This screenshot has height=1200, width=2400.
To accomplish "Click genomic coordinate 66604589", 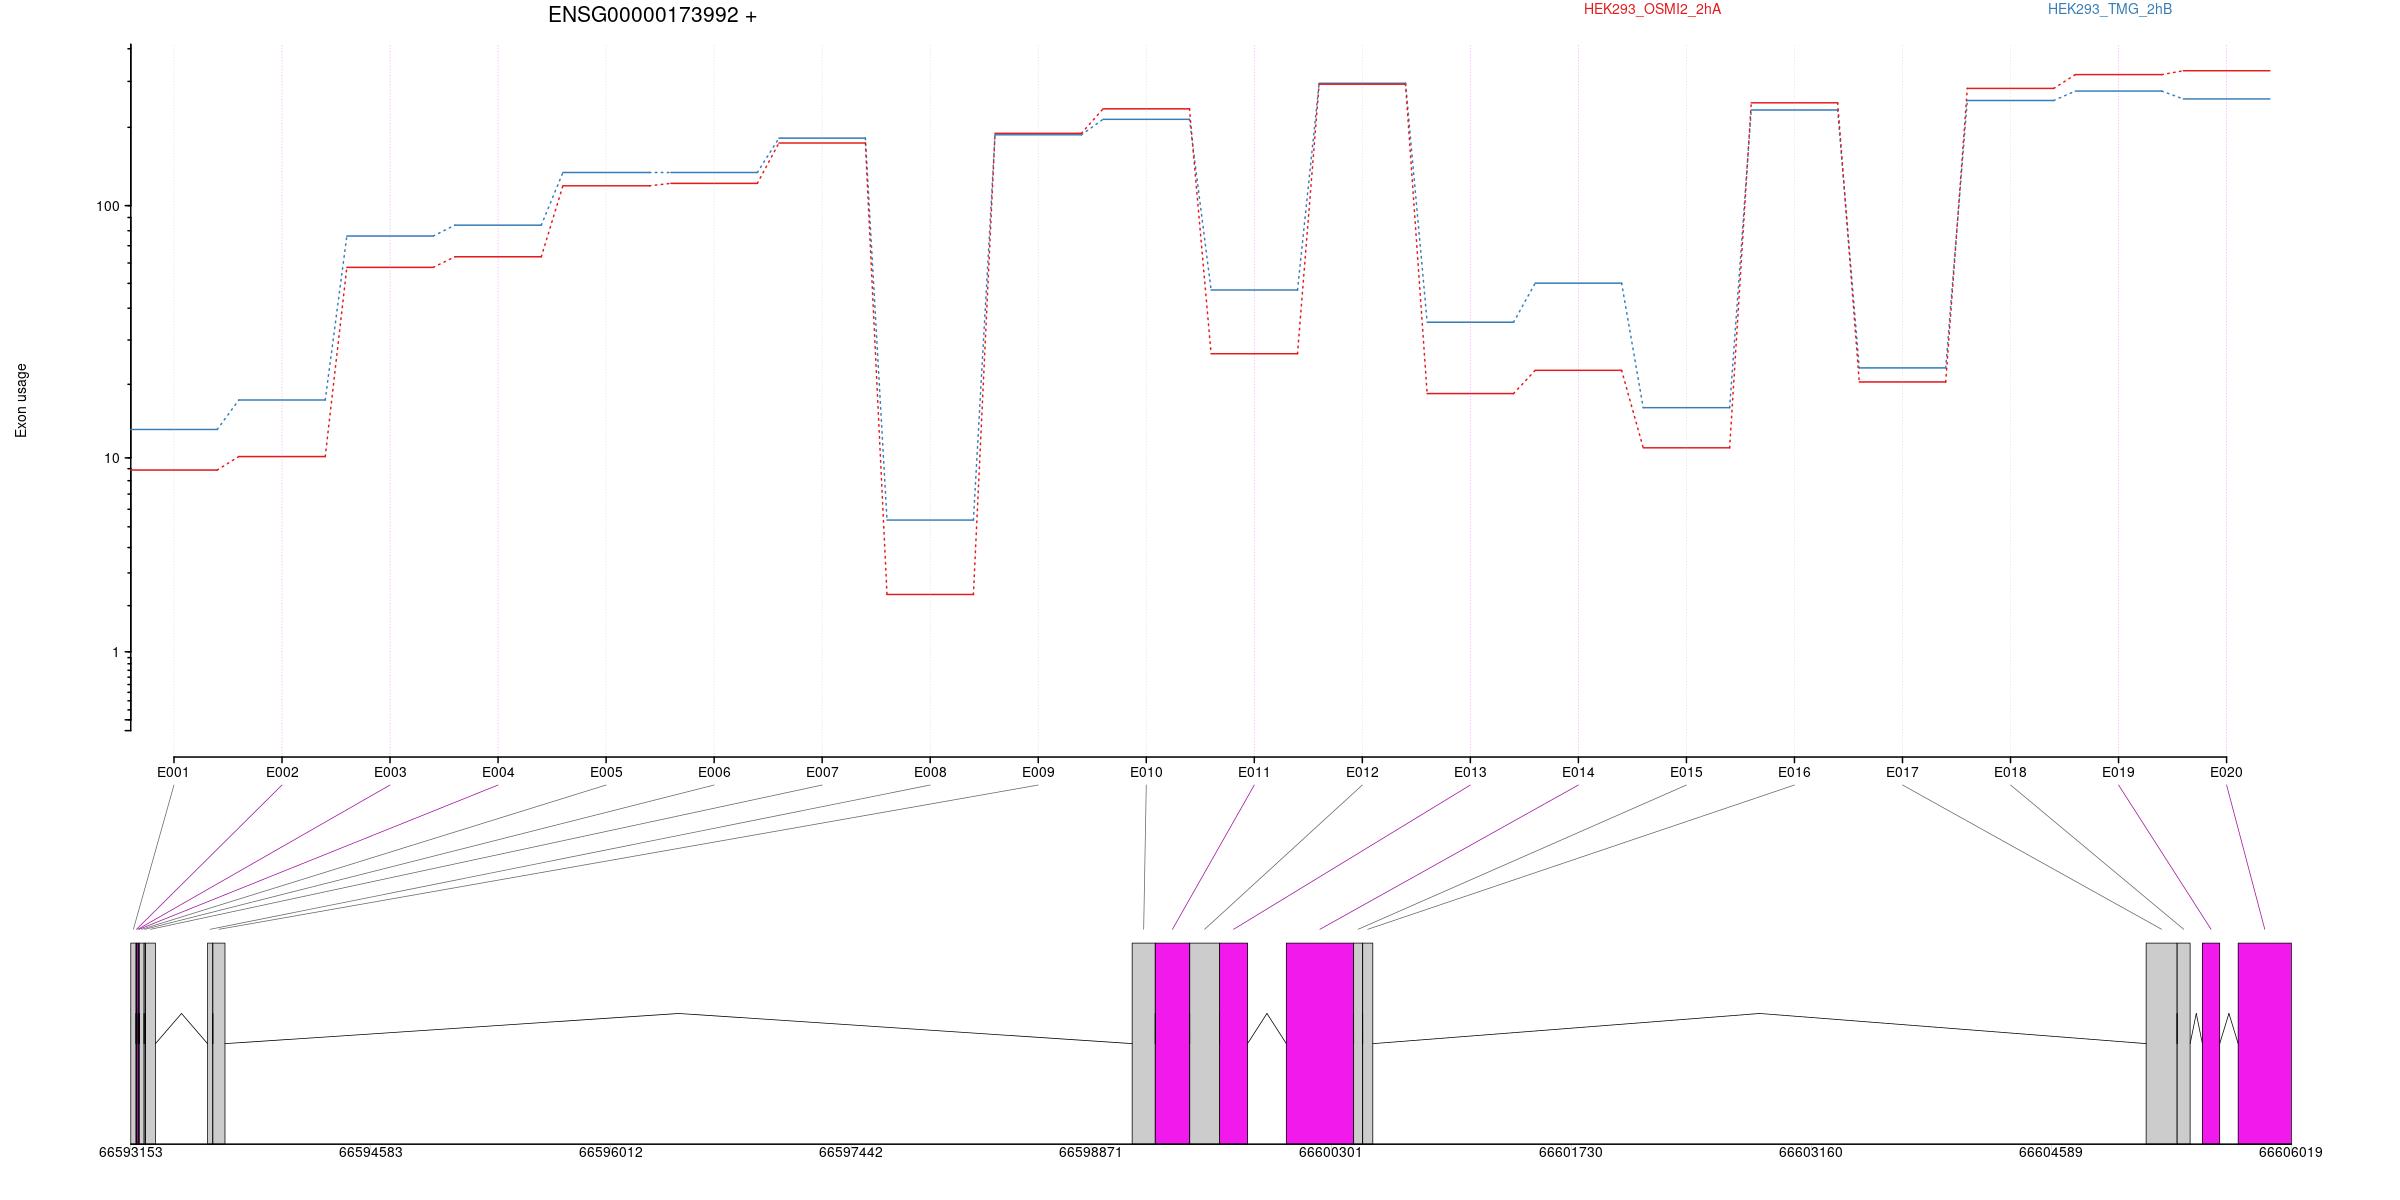I will click(2050, 1152).
